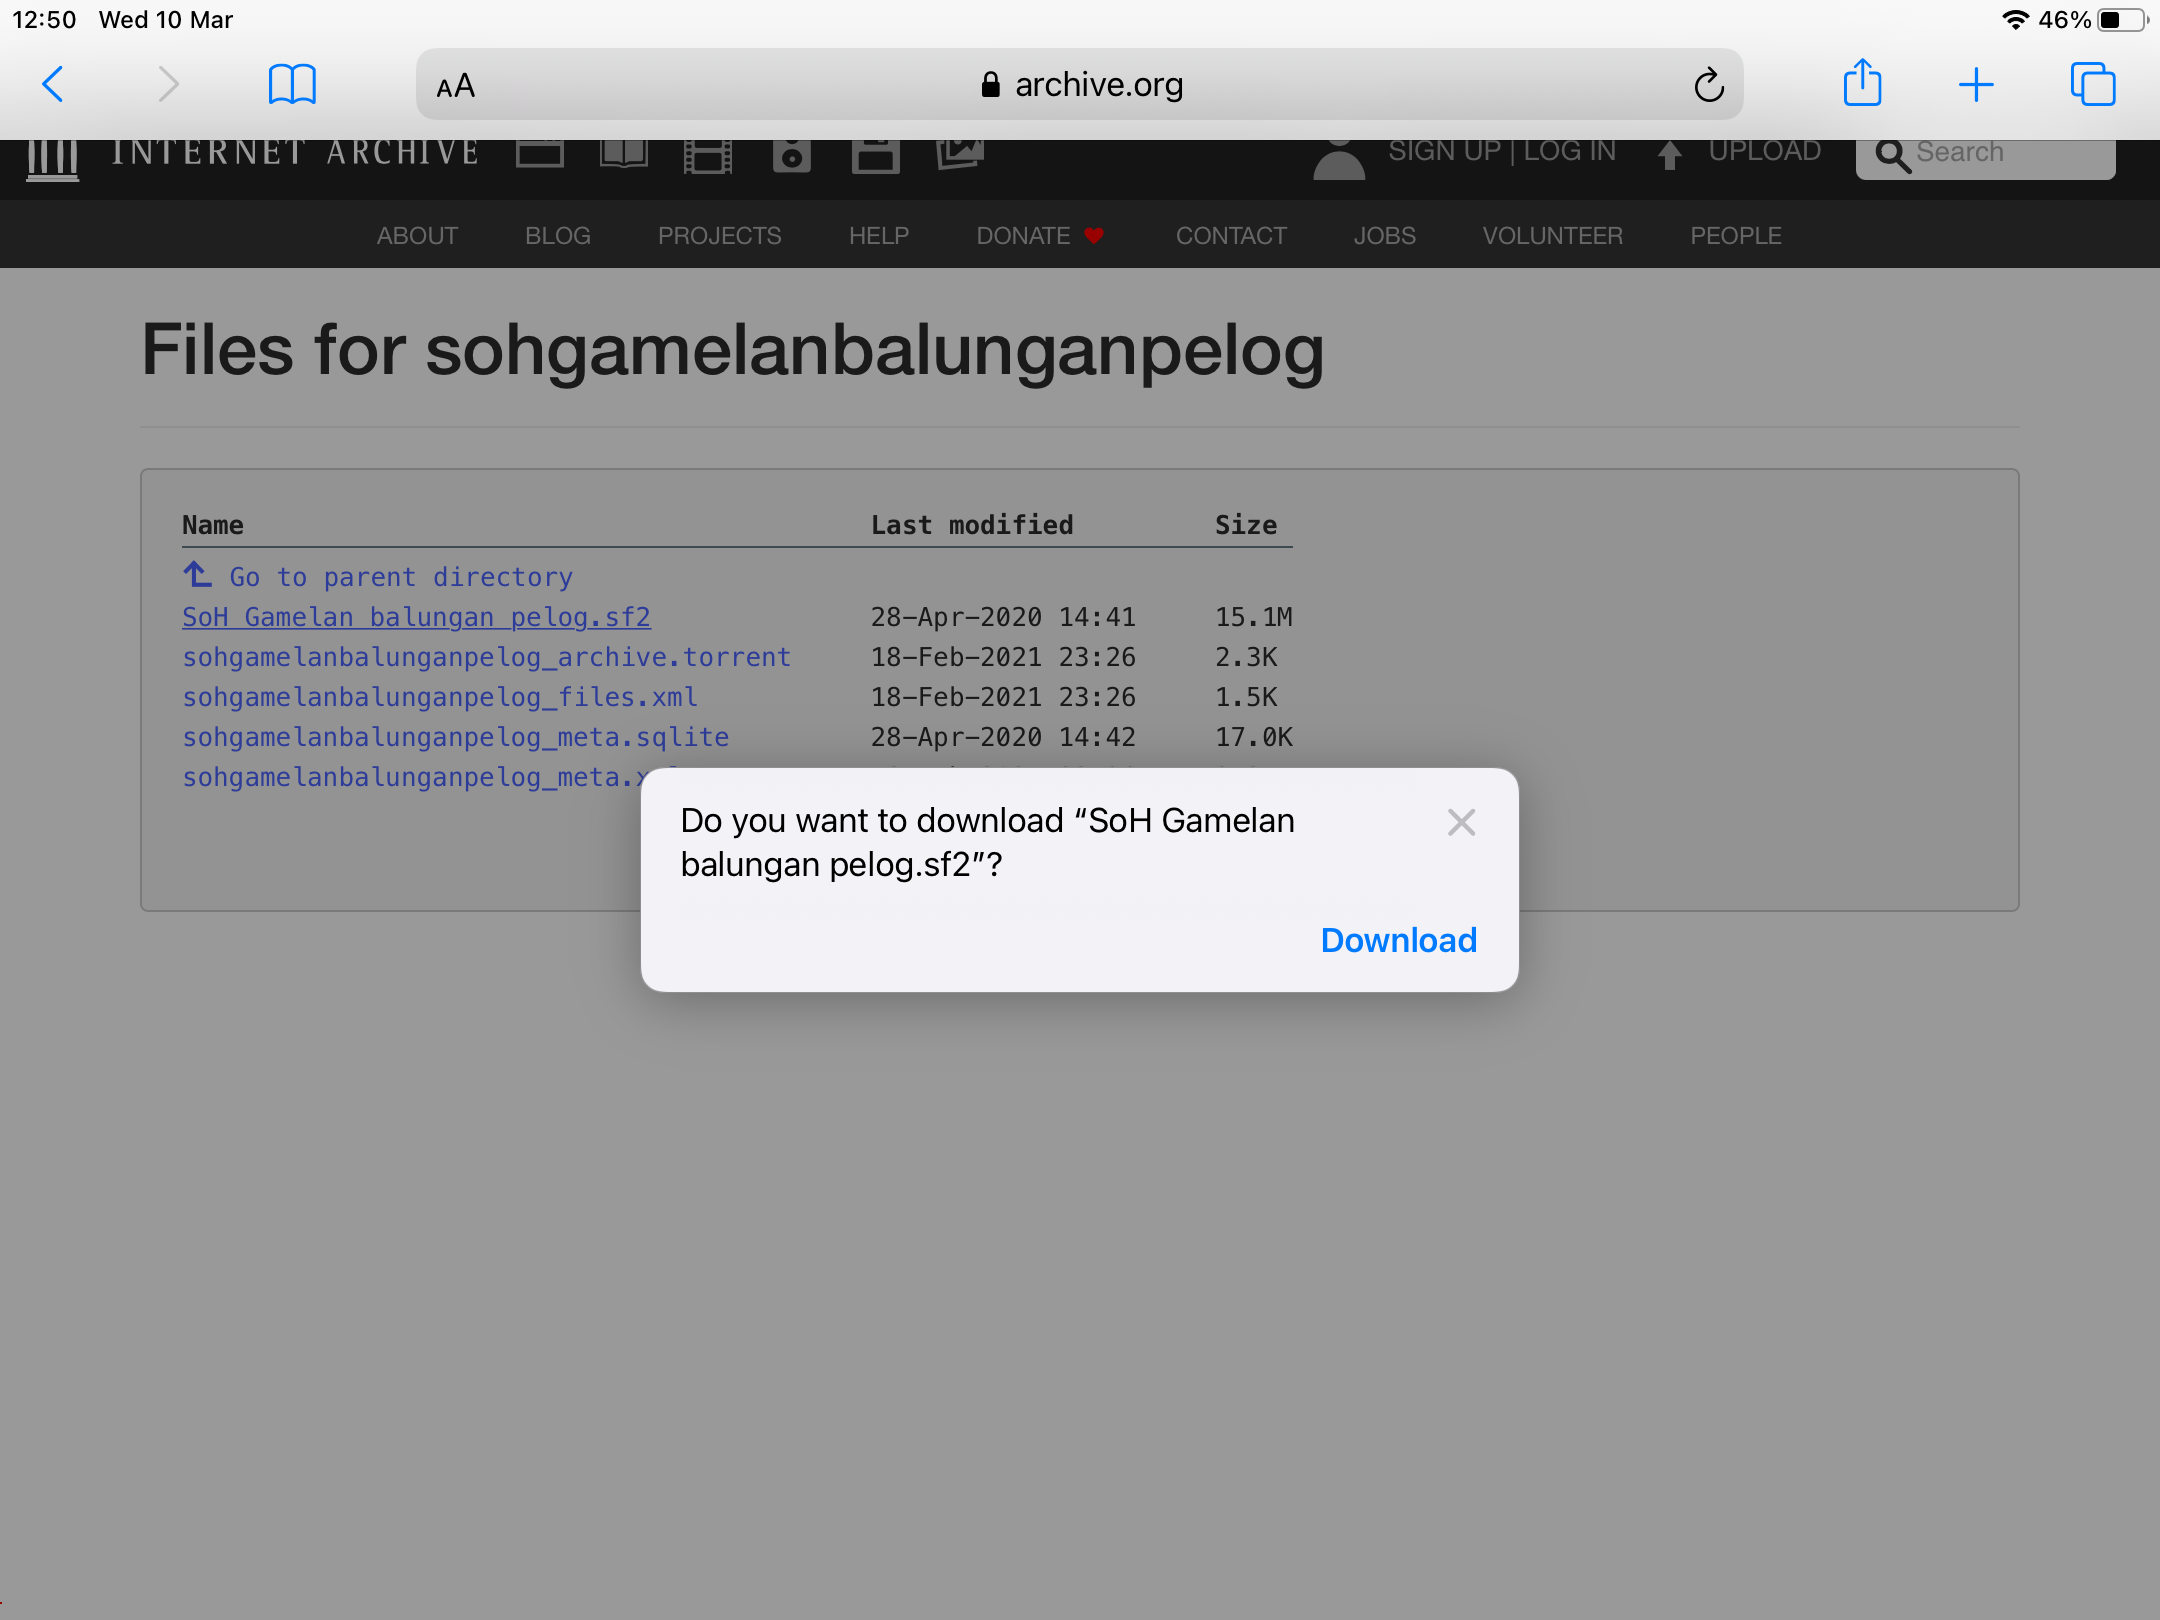Click Go to parent directory link

378,577
